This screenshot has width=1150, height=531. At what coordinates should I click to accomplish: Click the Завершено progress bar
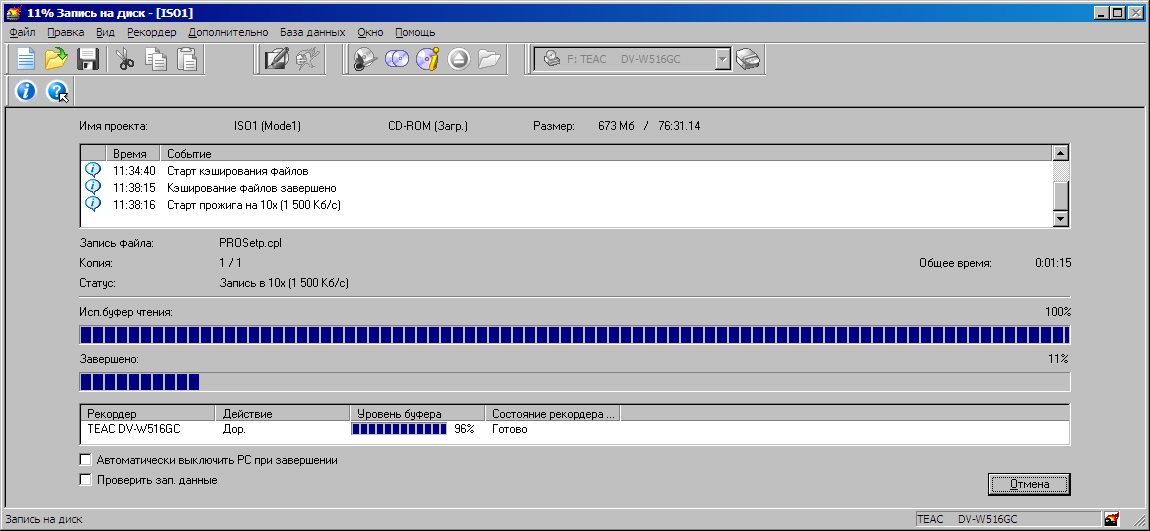[x=574, y=382]
